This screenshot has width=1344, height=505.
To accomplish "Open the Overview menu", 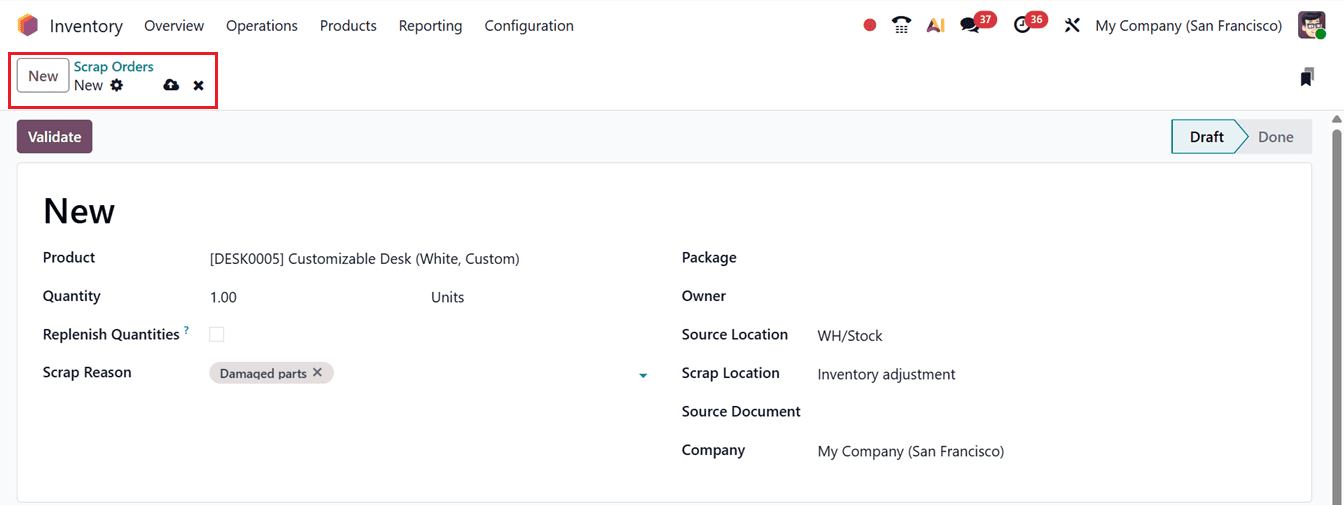I will pyautogui.click(x=174, y=26).
